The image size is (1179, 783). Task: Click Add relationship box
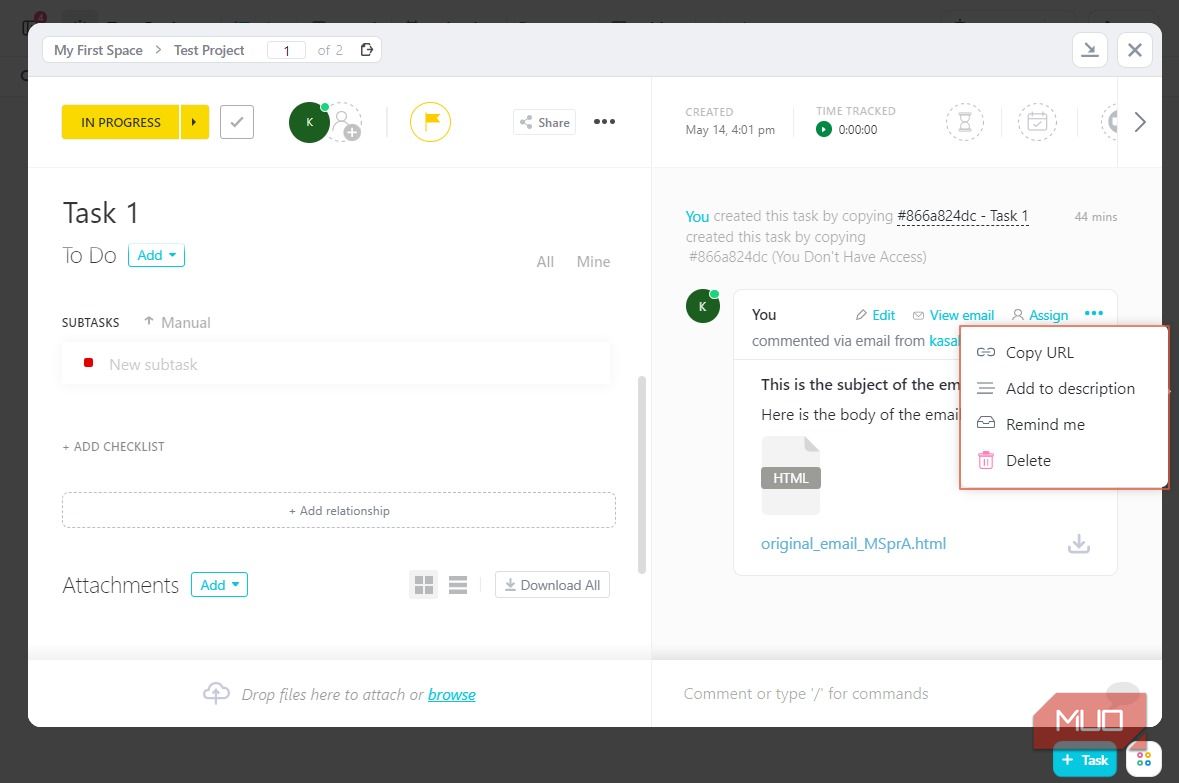(338, 510)
